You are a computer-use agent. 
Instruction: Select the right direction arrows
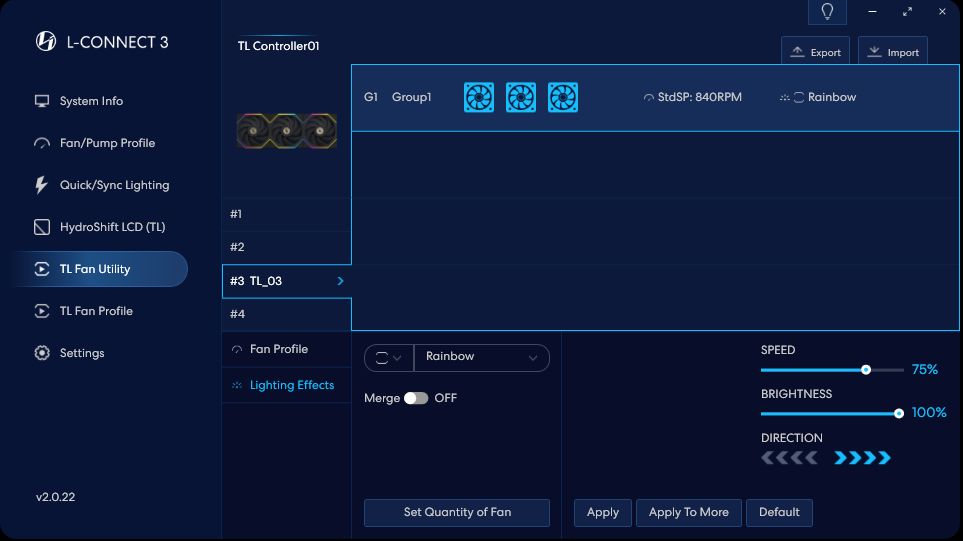(862, 458)
